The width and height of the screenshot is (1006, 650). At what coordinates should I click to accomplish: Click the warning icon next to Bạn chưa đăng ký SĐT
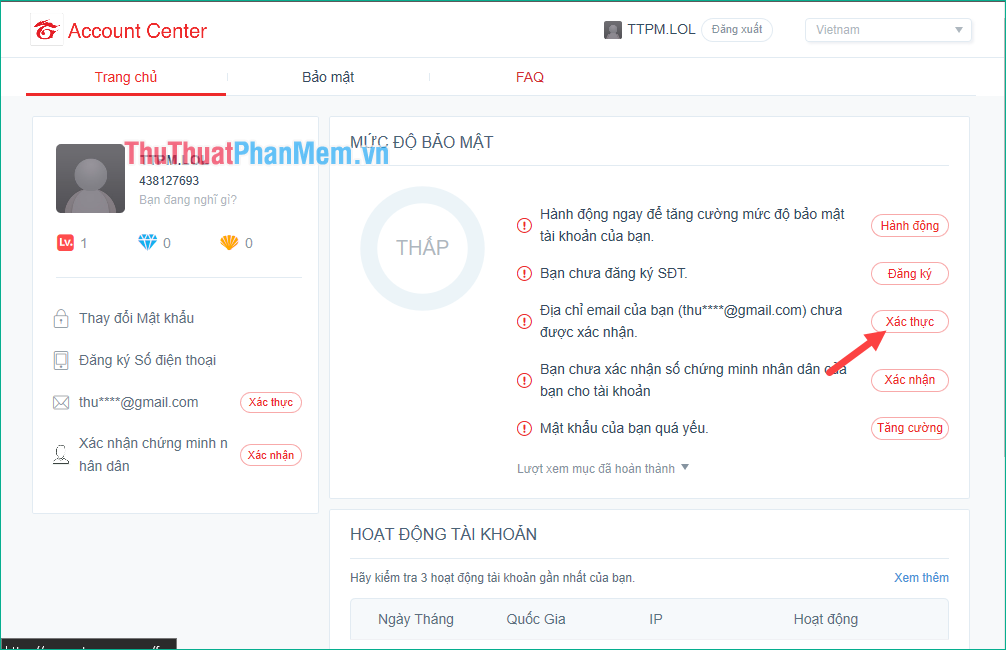point(524,273)
